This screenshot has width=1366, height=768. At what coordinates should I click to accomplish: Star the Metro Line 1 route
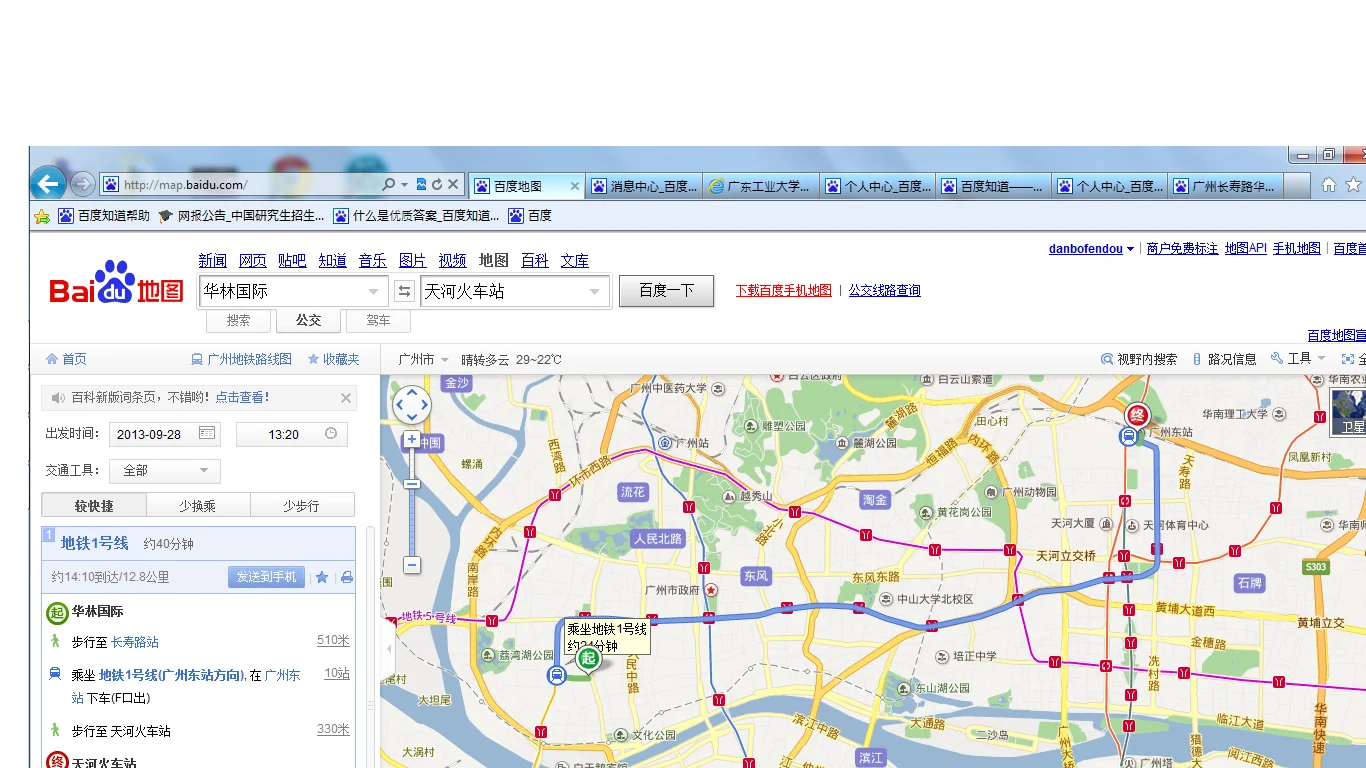322,577
